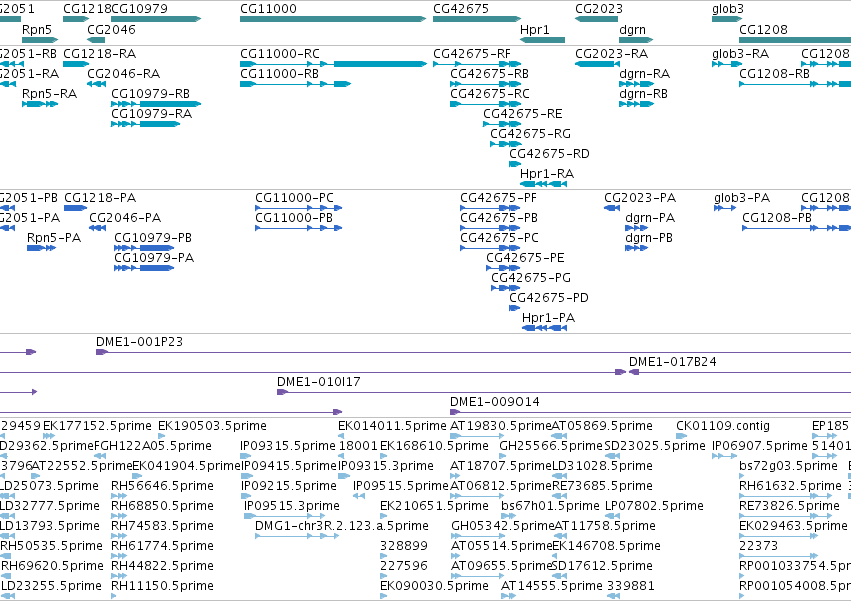Select the CG2046-PA protein feature
This screenshot has height=601, width=851.
(97, 228)
